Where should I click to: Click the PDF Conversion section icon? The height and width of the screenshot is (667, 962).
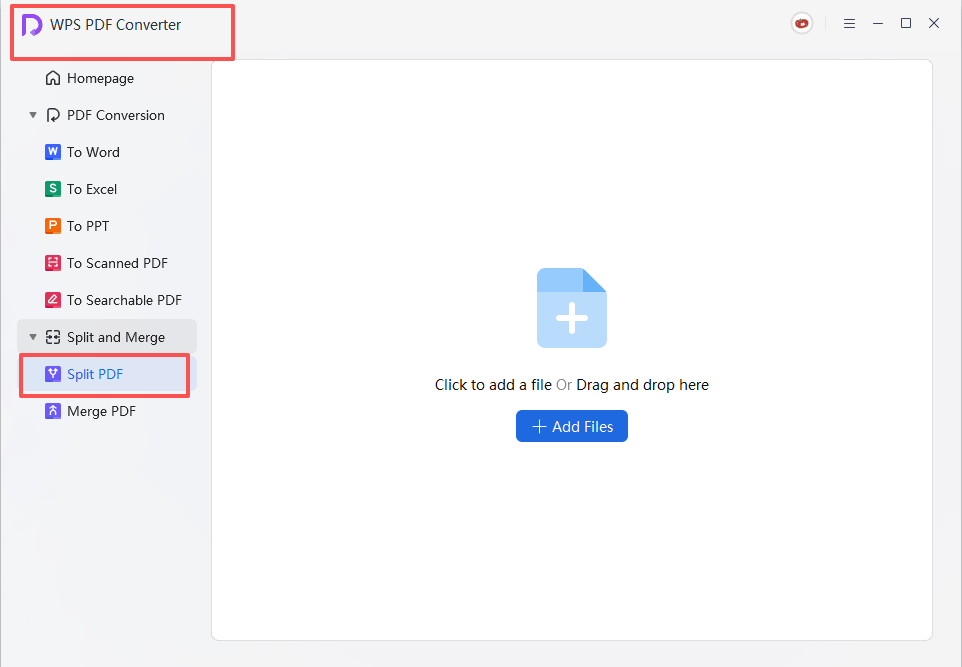click(53, 115)
